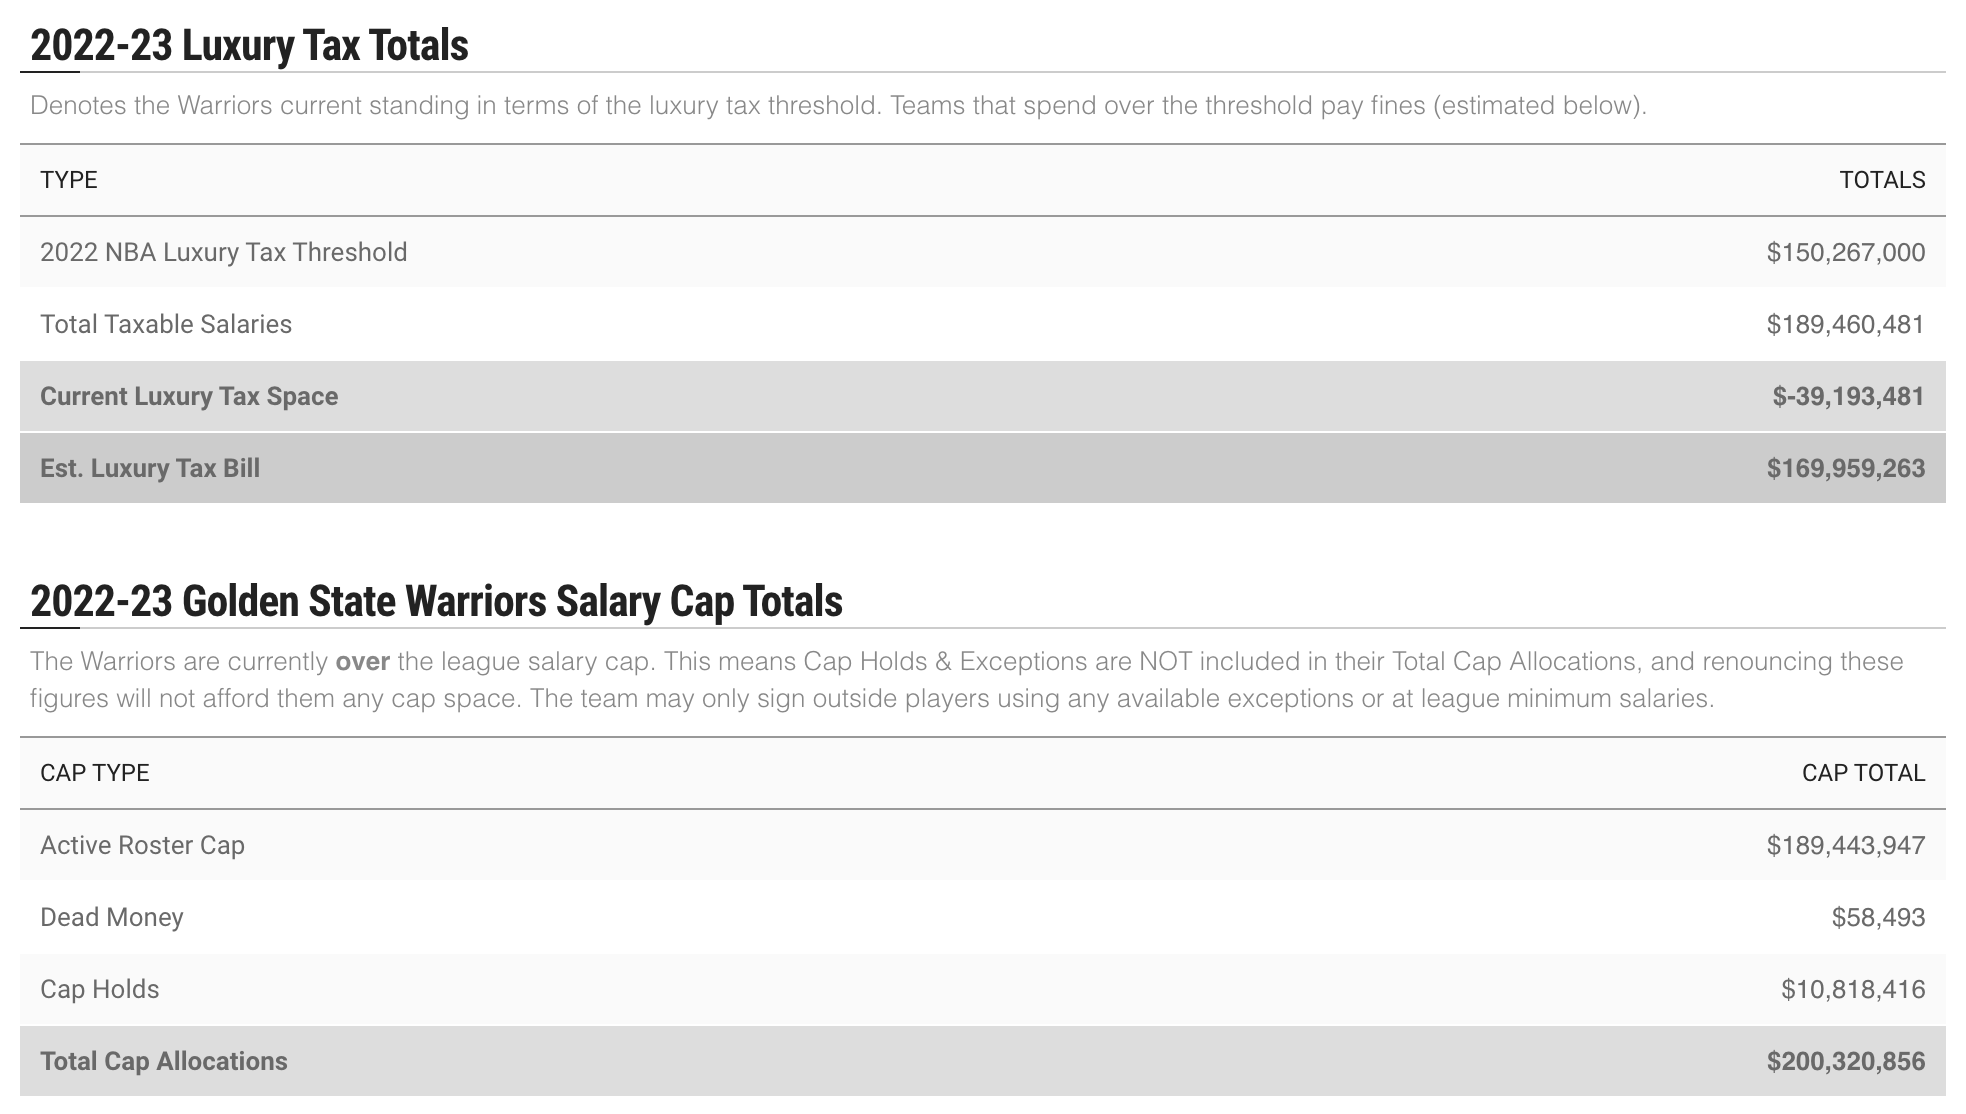Select the 2022 NBA Luxury Tax Threshold label
The width and height of the screenshot is (1966, 1114).
224,252
